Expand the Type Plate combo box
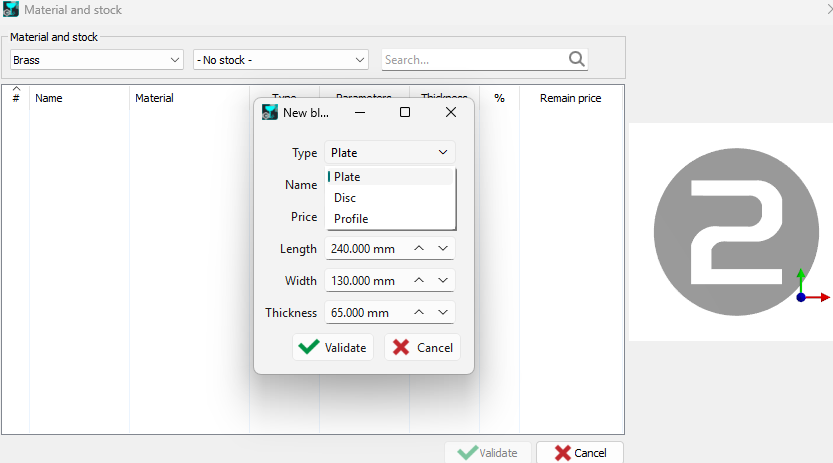The height and width of the screenshot is (463, 833). tap(390, 153)
